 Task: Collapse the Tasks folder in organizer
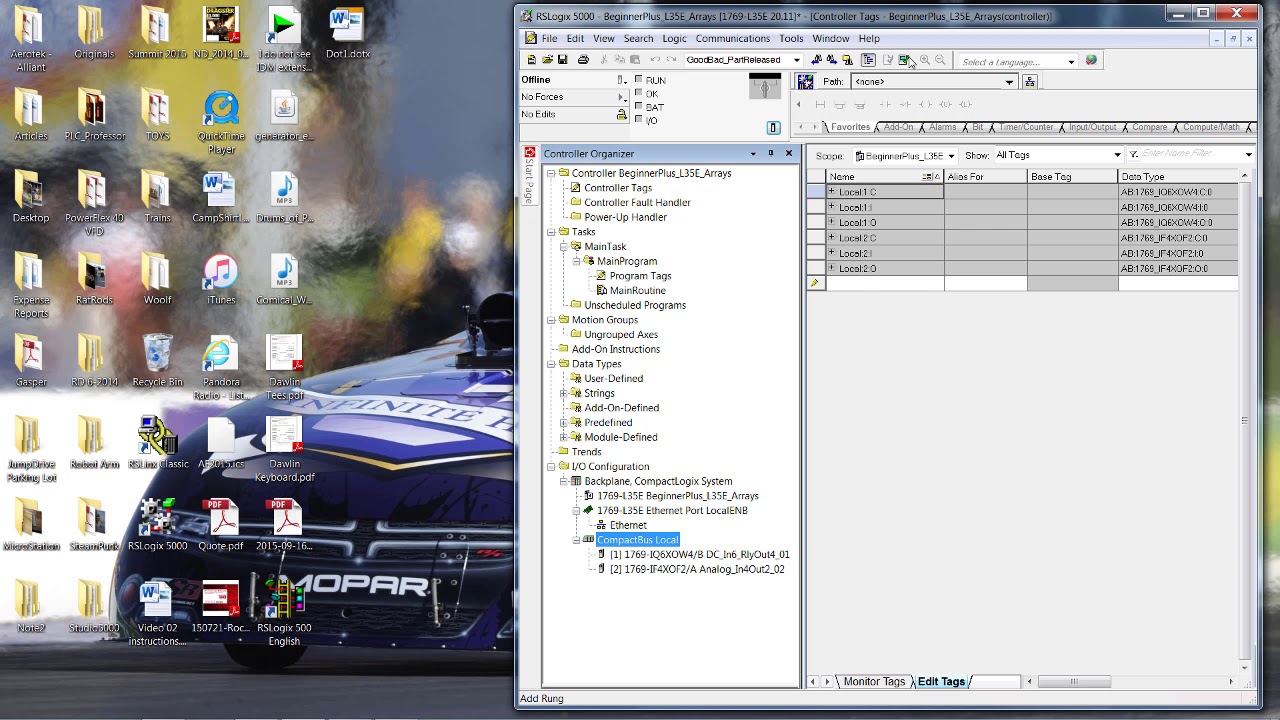[550, 232]
